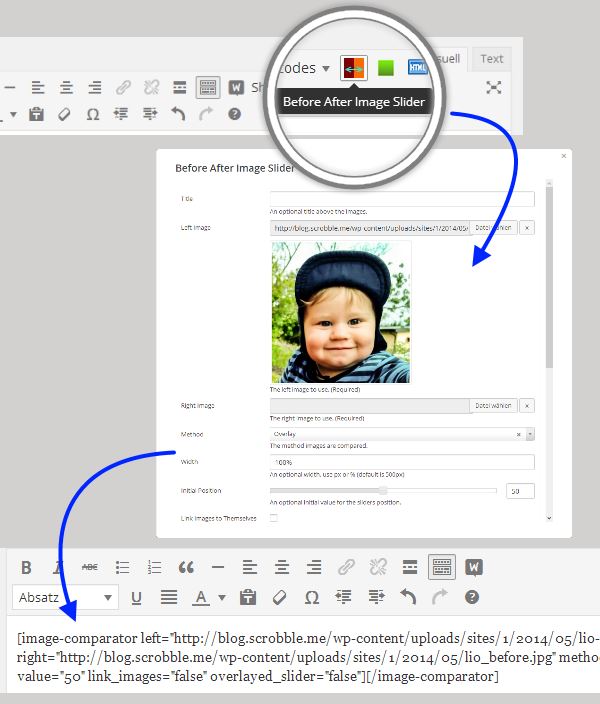Click the baby photo preview thumbnail

click(341, 312)
